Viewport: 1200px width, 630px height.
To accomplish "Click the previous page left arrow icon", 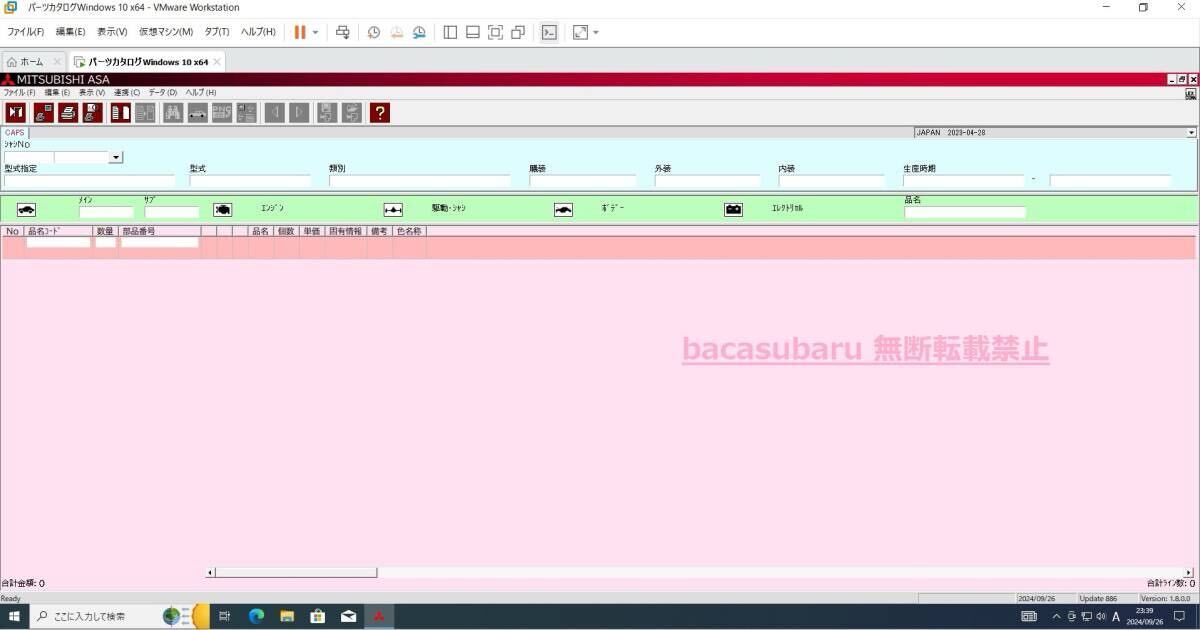I will [x=274, y=113].
